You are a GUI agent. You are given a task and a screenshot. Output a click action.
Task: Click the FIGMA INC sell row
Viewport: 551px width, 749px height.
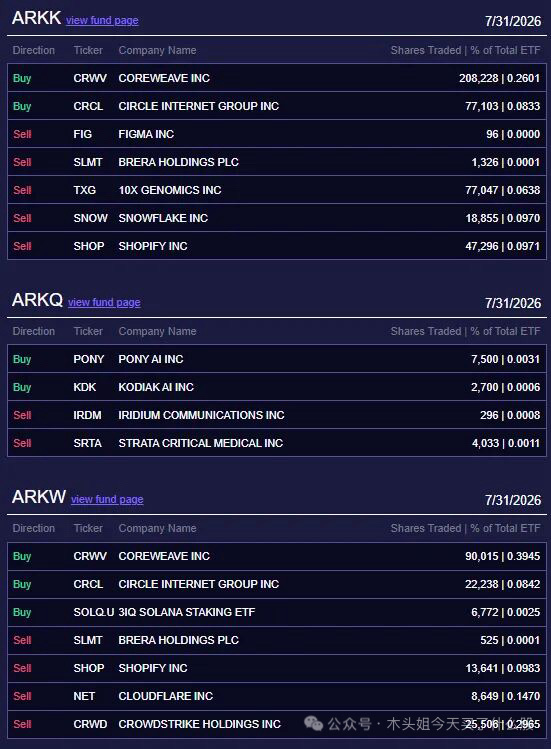pos(277,134)
